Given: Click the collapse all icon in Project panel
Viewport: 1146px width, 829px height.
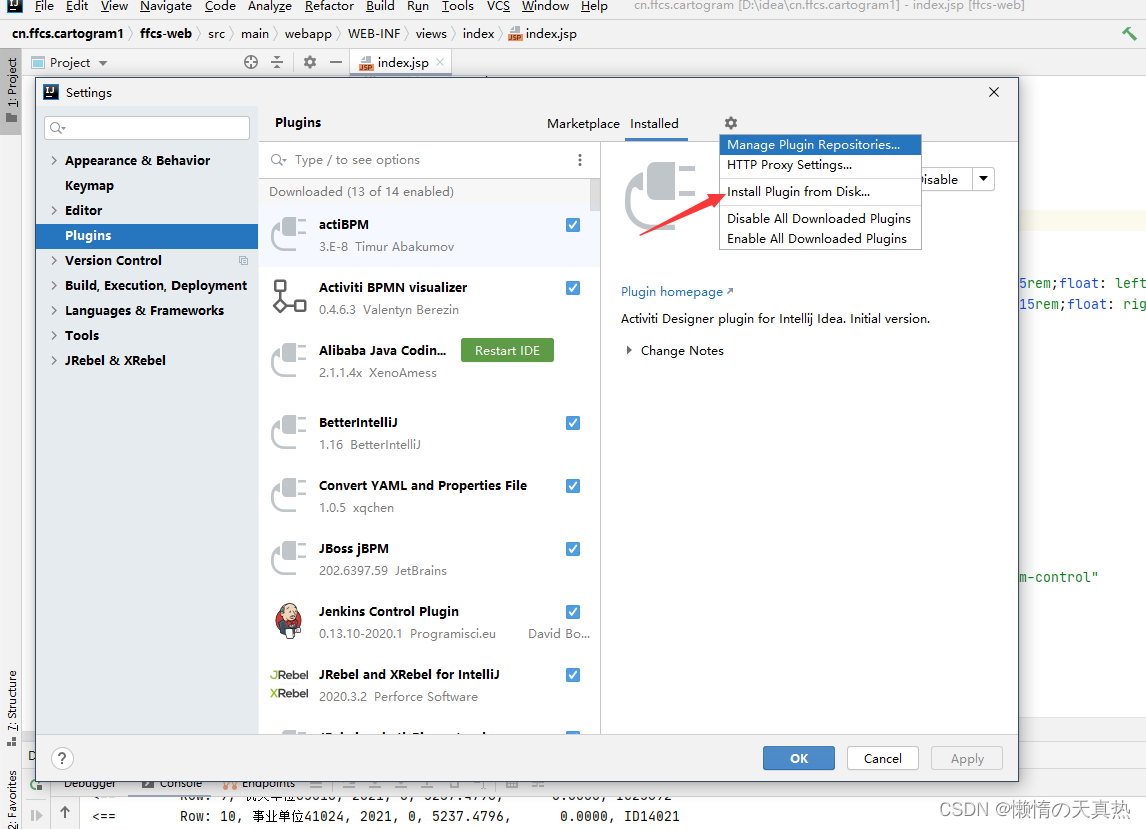Looking at the screenshot, I should click(277, 62).
